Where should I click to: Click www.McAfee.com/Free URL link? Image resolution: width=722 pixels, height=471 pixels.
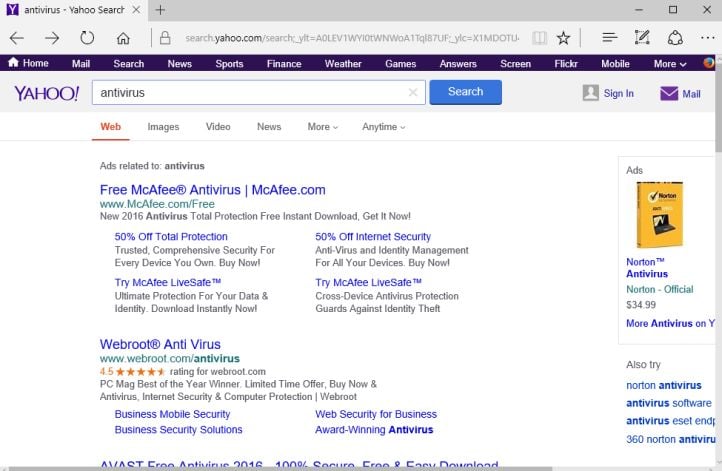[157, 204]
